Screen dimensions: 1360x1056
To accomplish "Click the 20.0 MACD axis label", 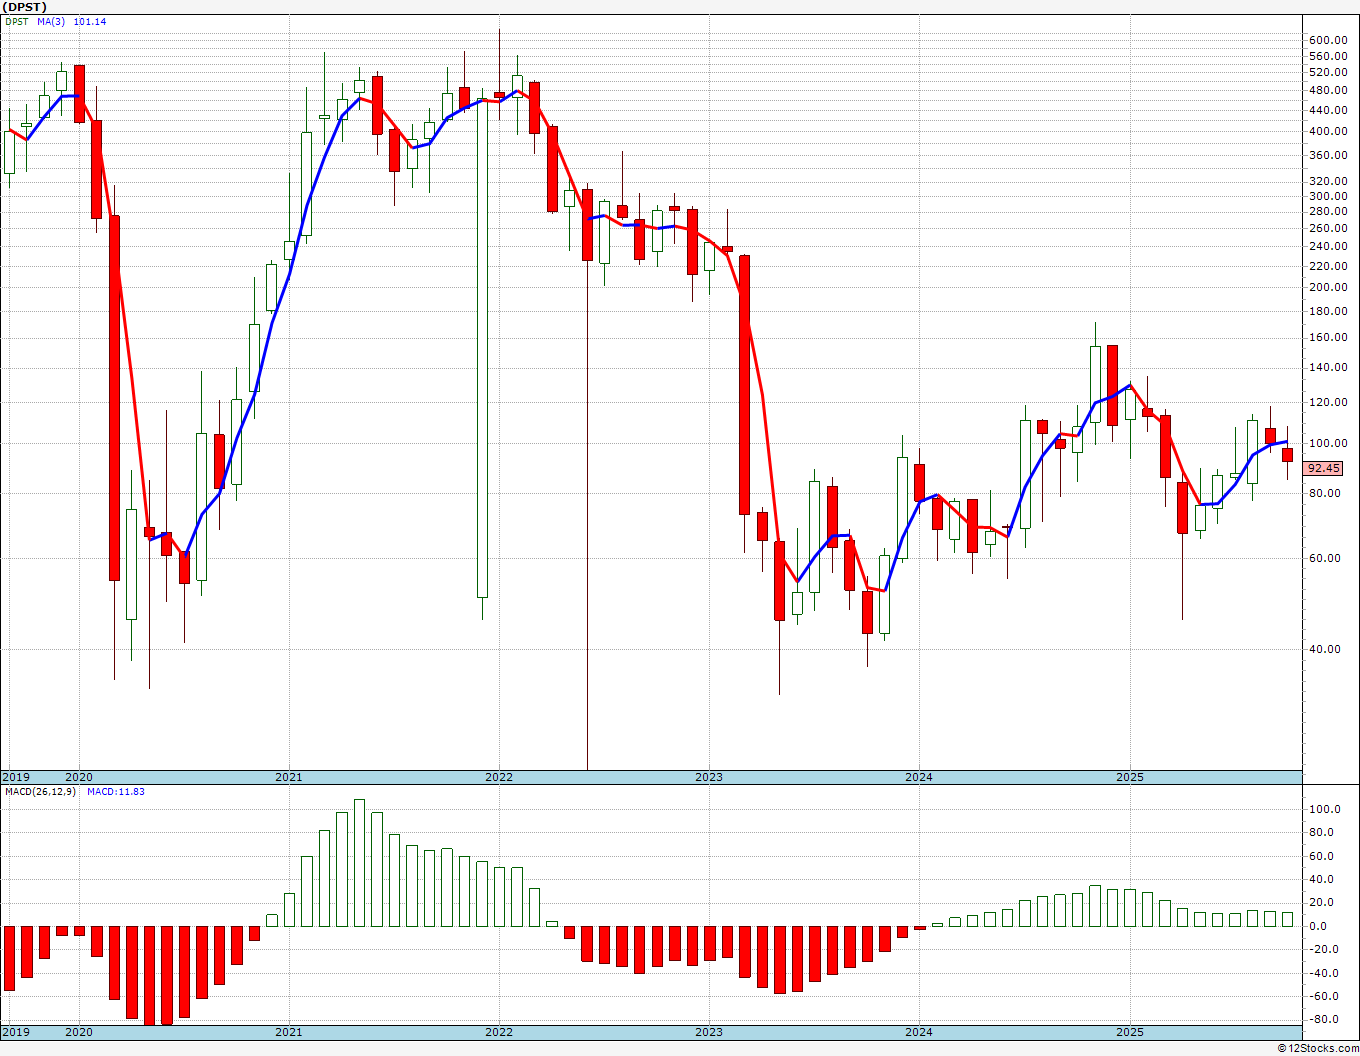I will click(1322, 902).
